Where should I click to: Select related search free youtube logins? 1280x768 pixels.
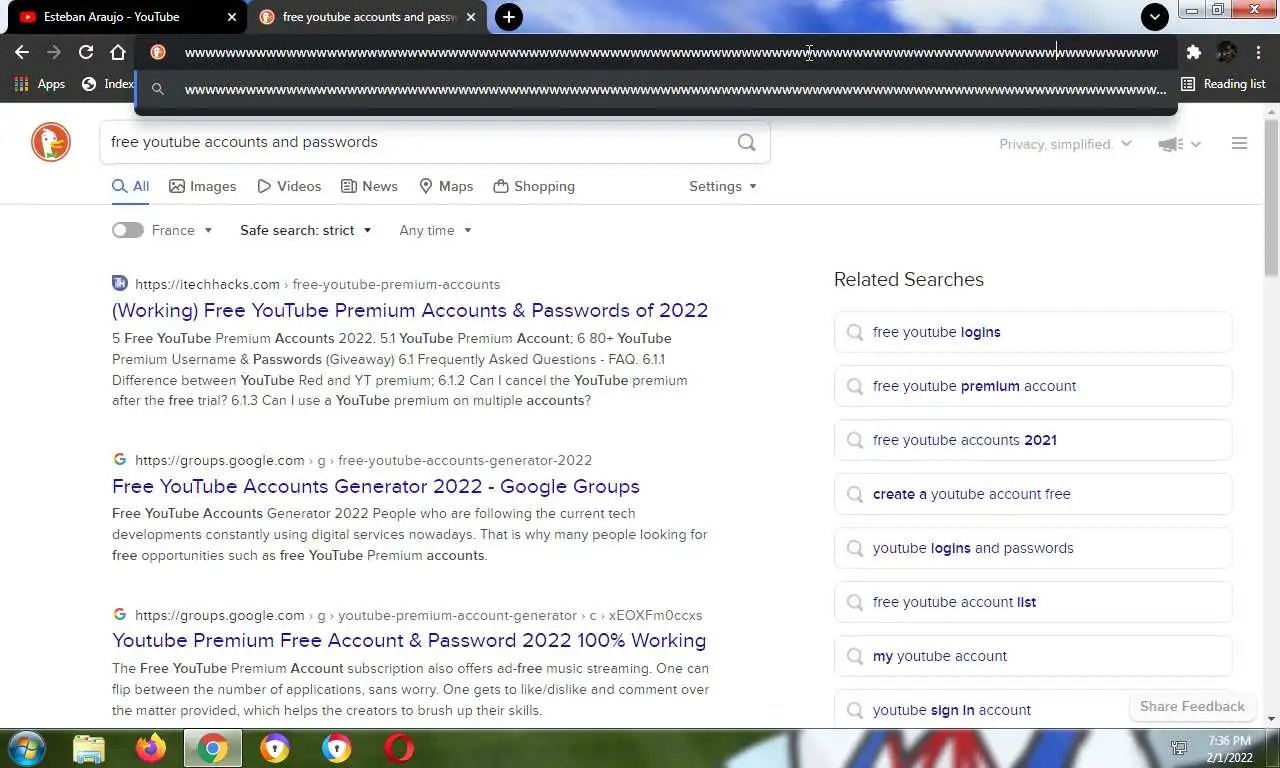[1033, 332]
